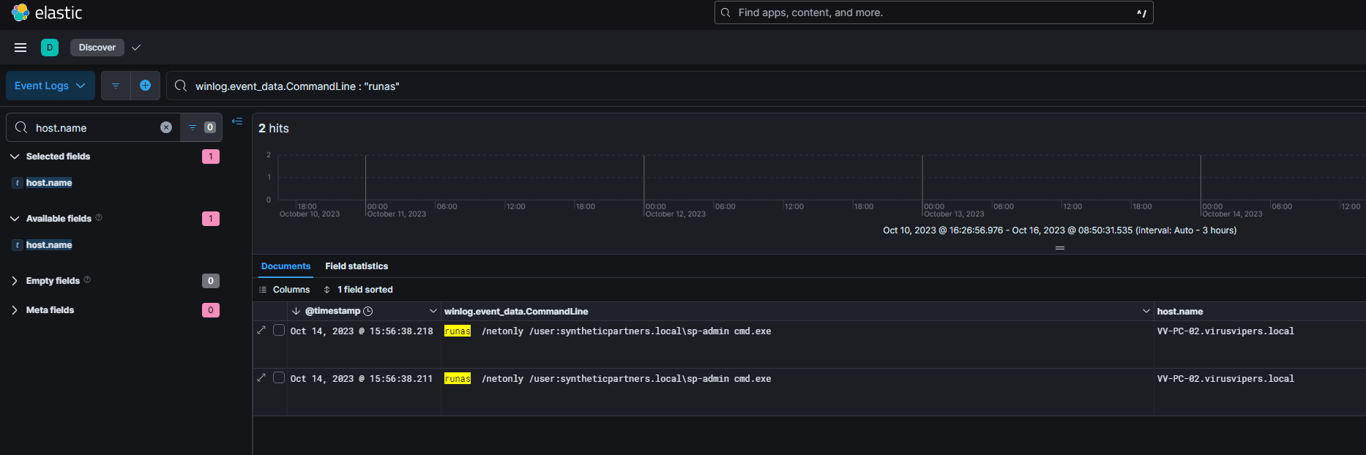Click the 1 field sorted button
1366x455 pixels.
pyautogui.click(x=358, y=289)
